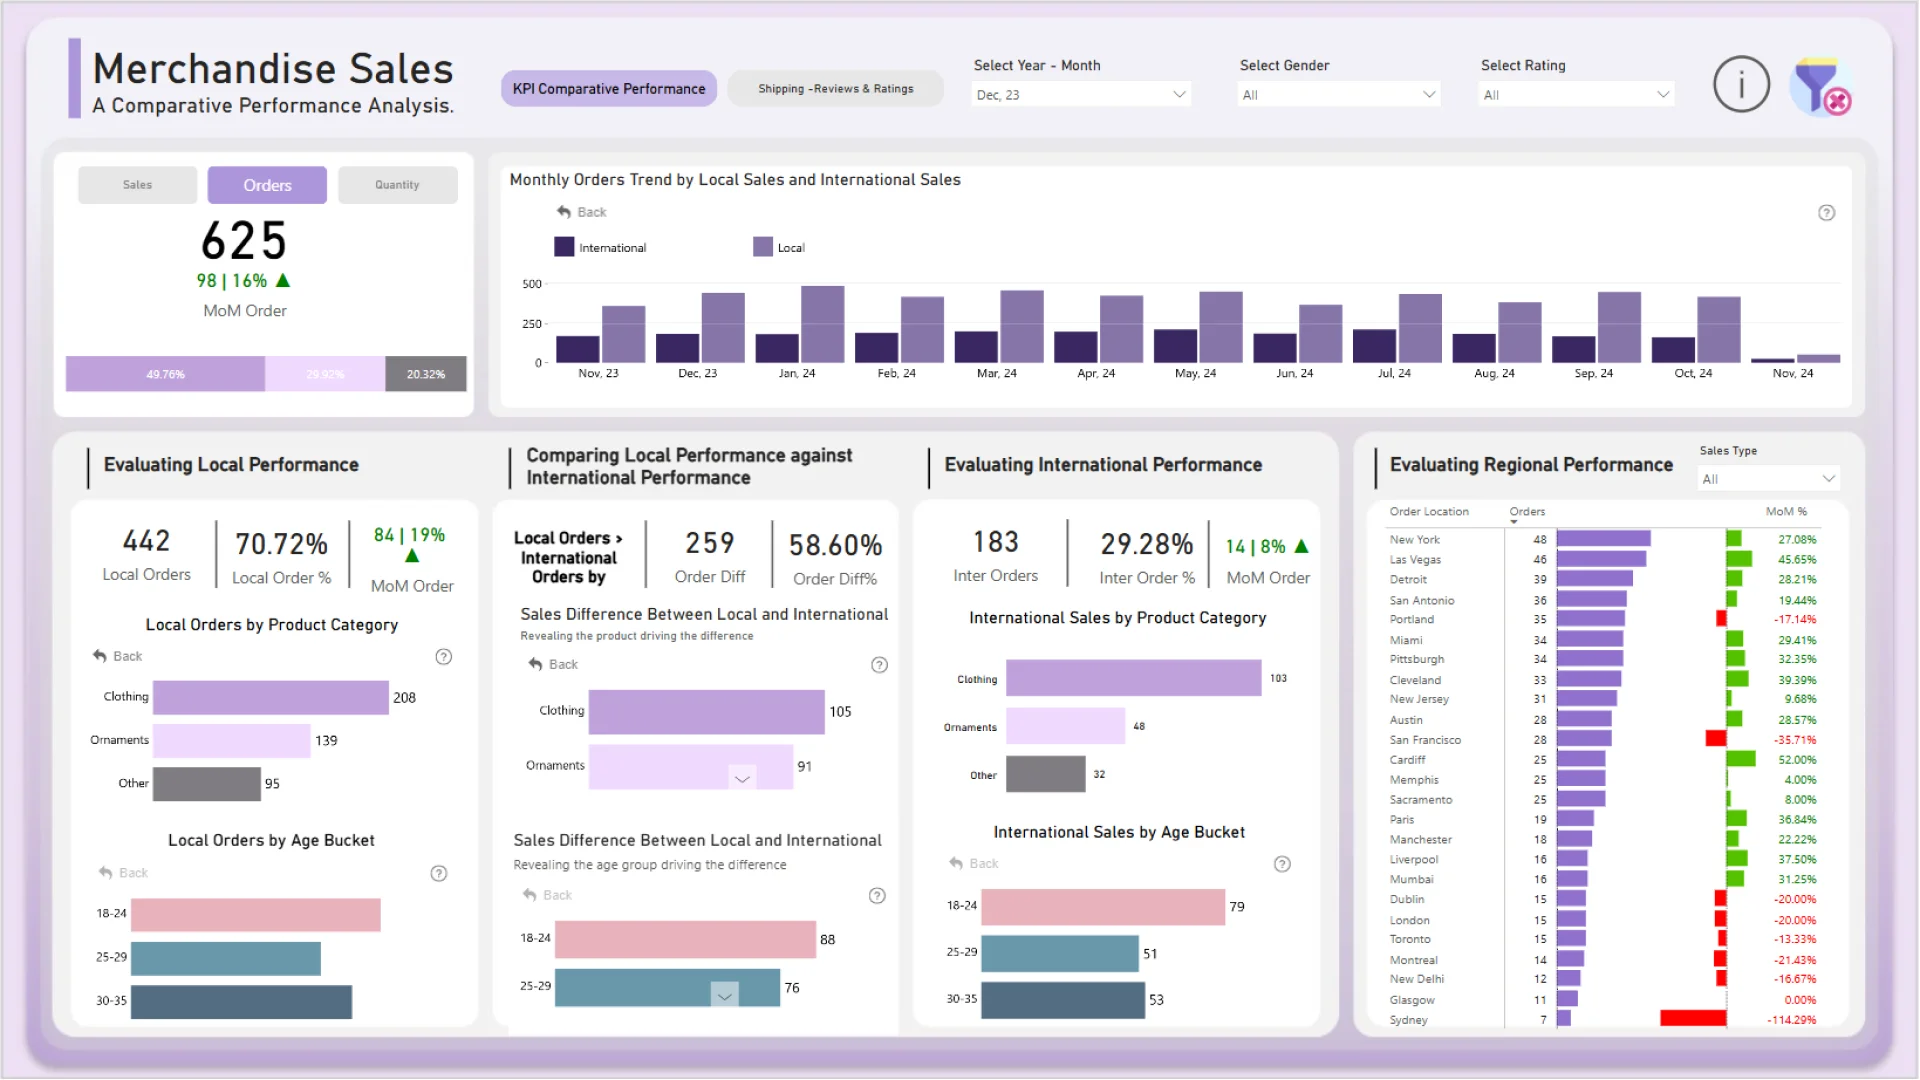
Task: Click the 29.92% segment of the share bar
Action: 325,374
